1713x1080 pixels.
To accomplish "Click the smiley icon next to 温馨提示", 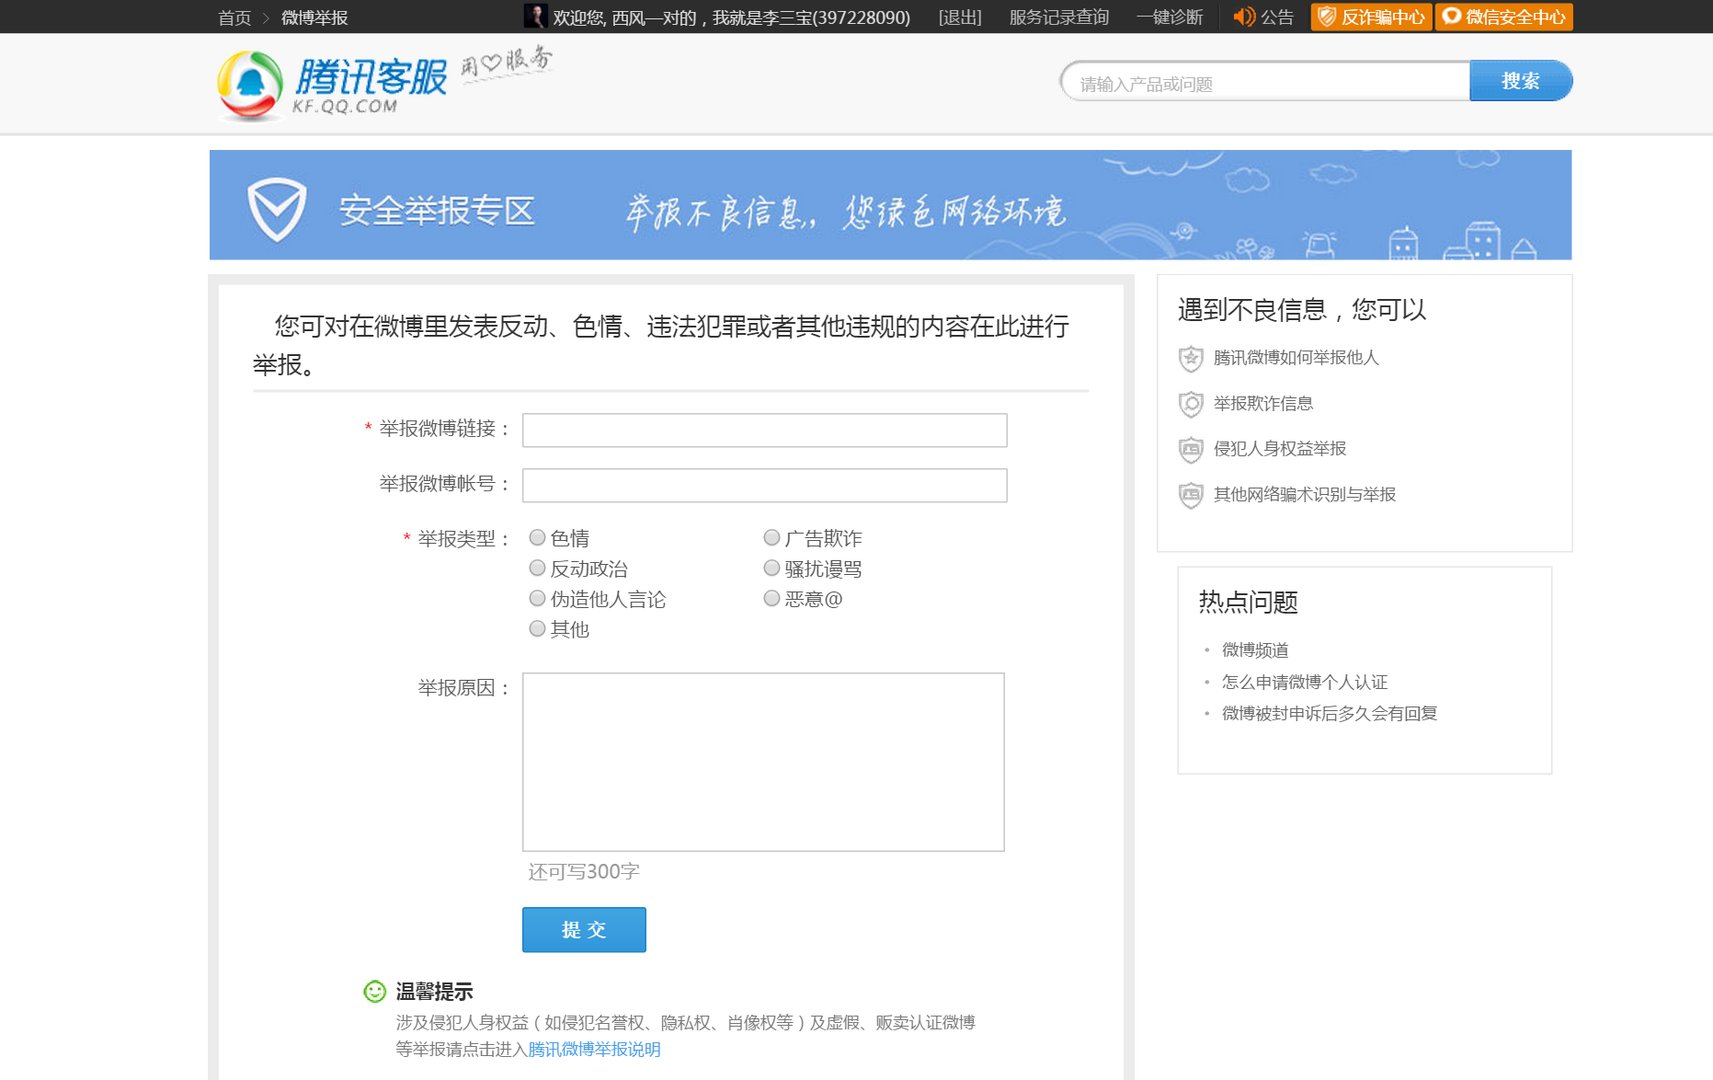I will pyautogui.click(x=374, y=991).
